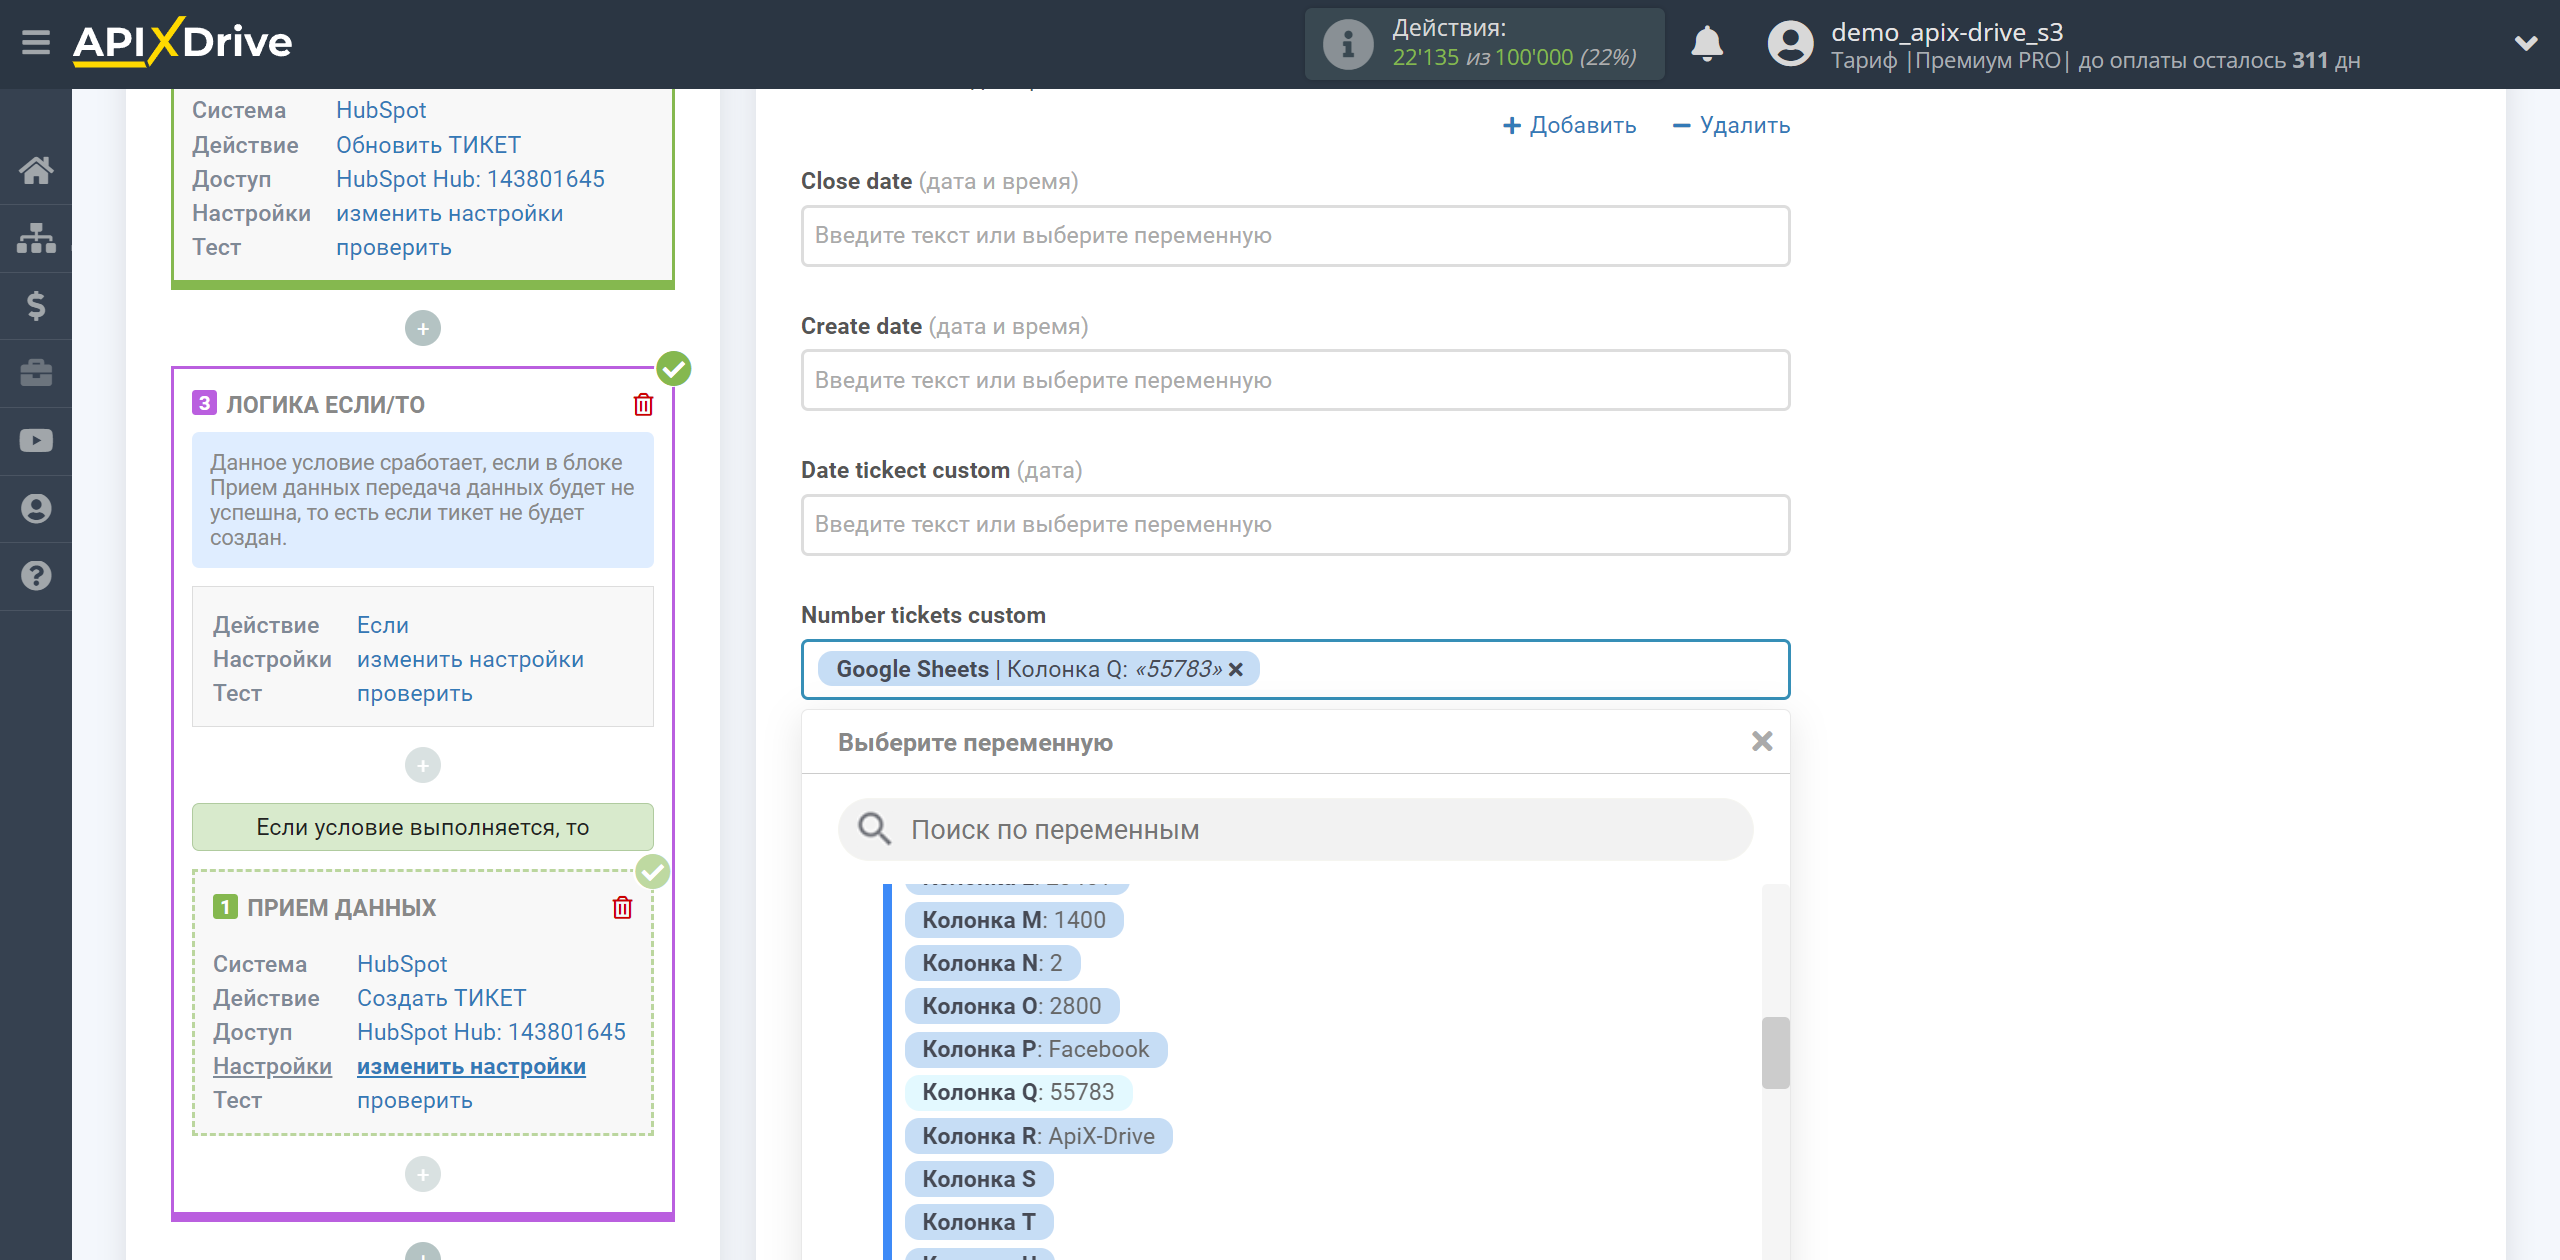Click the demo_apix-drive_s3 account name
Viewport: 2560px width, 1260px height.
click(x=1946, y=32)
